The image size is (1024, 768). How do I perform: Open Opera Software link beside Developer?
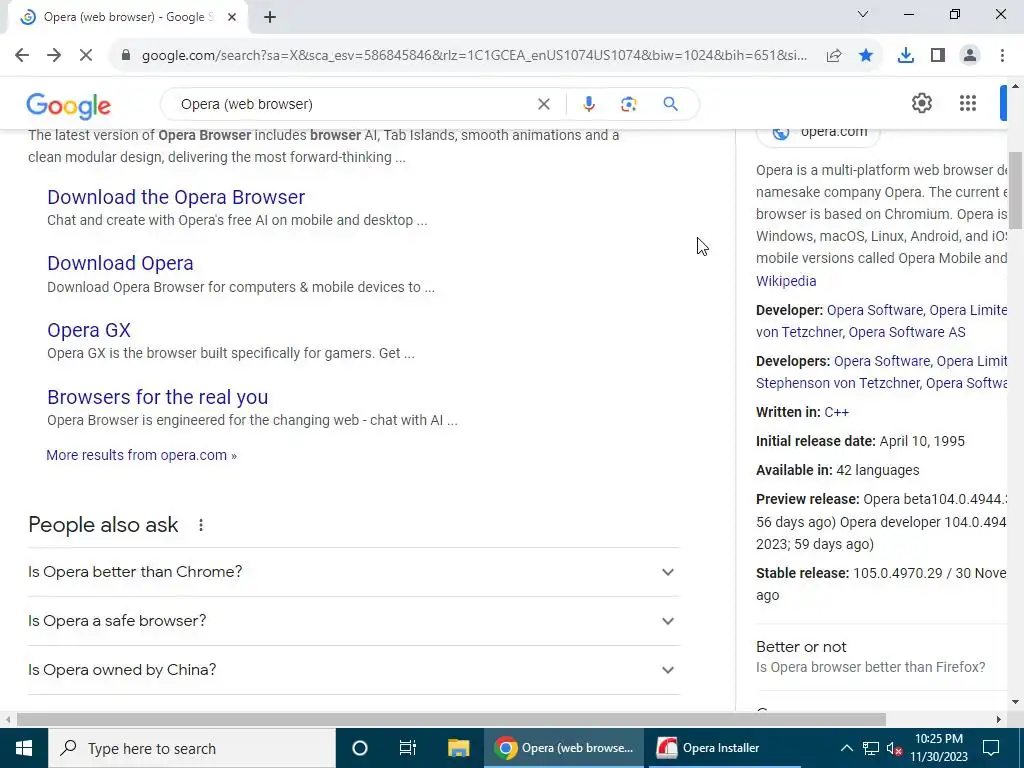pos(874,310)
